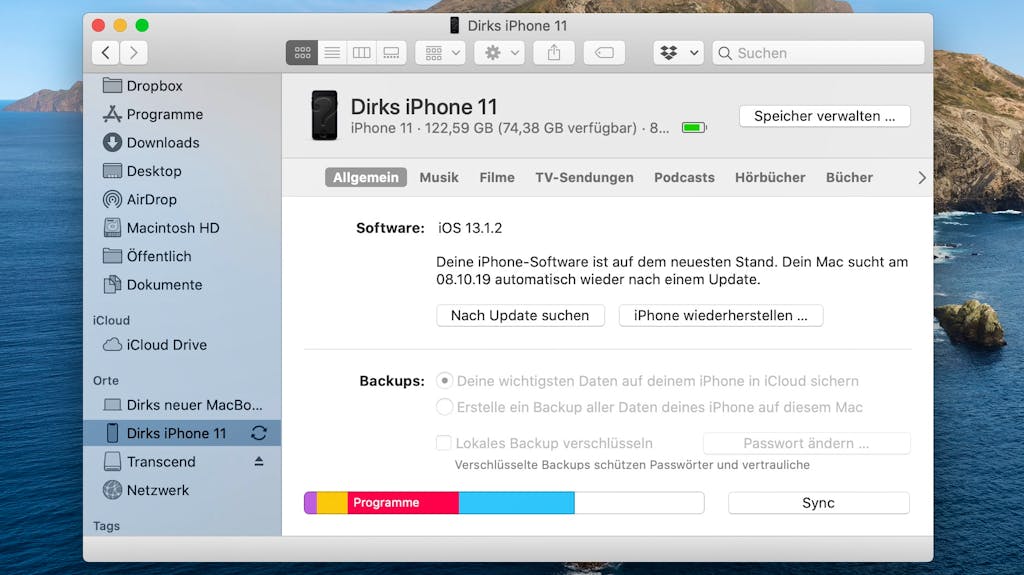The image size is (1024, 575).
Task: Click Passwort ändern button
Action: [x=806, y=443]
